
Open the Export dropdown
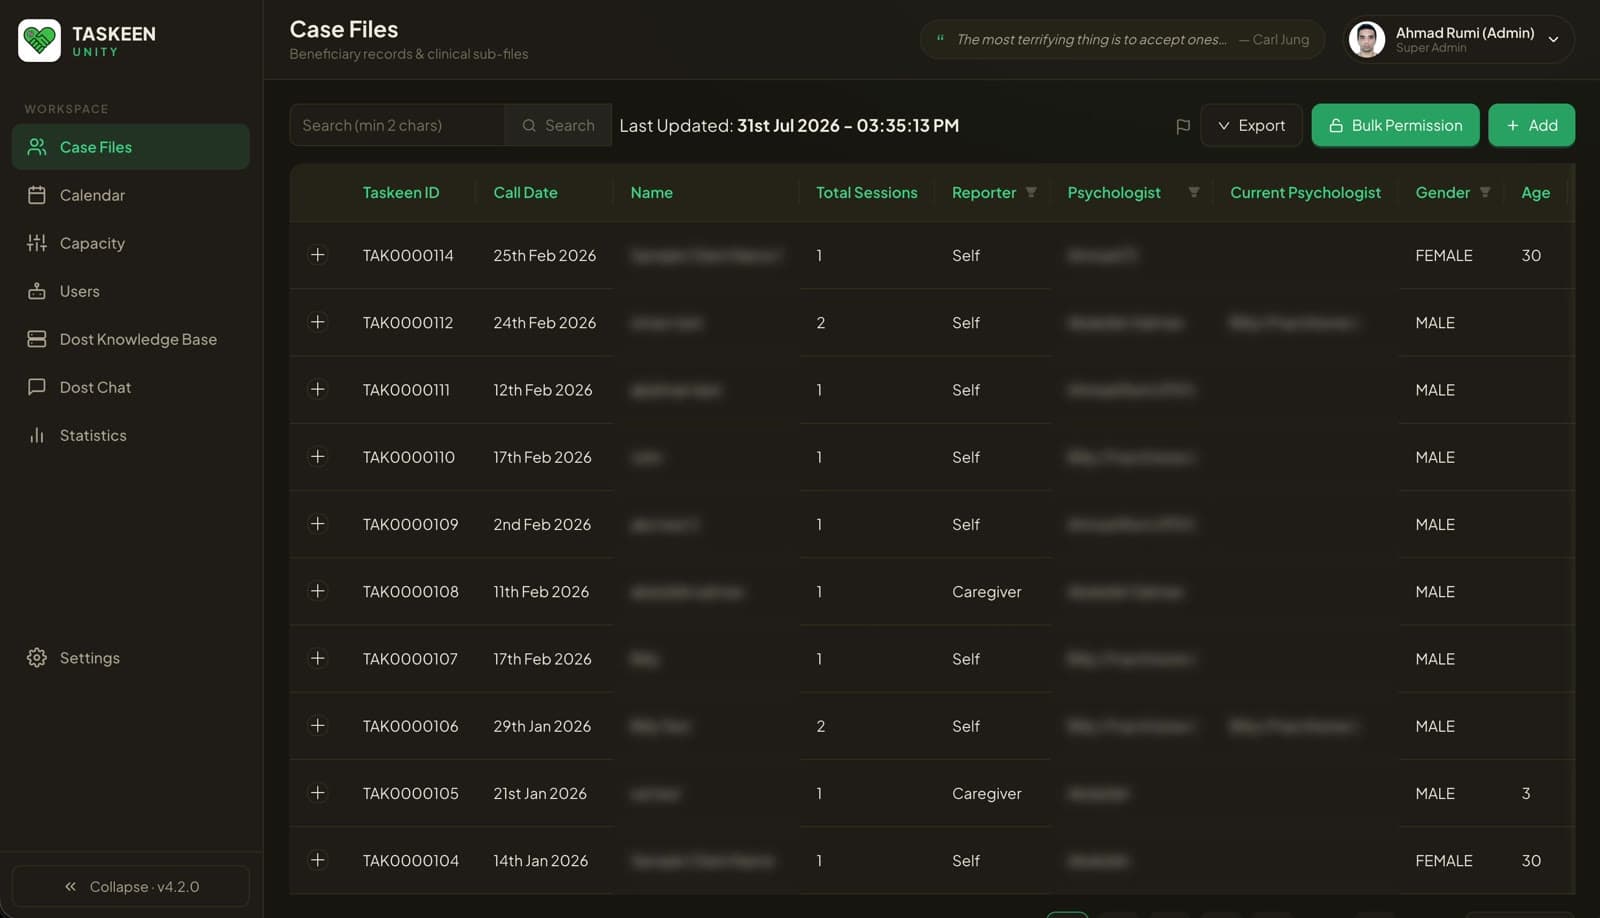(1251, 125)
